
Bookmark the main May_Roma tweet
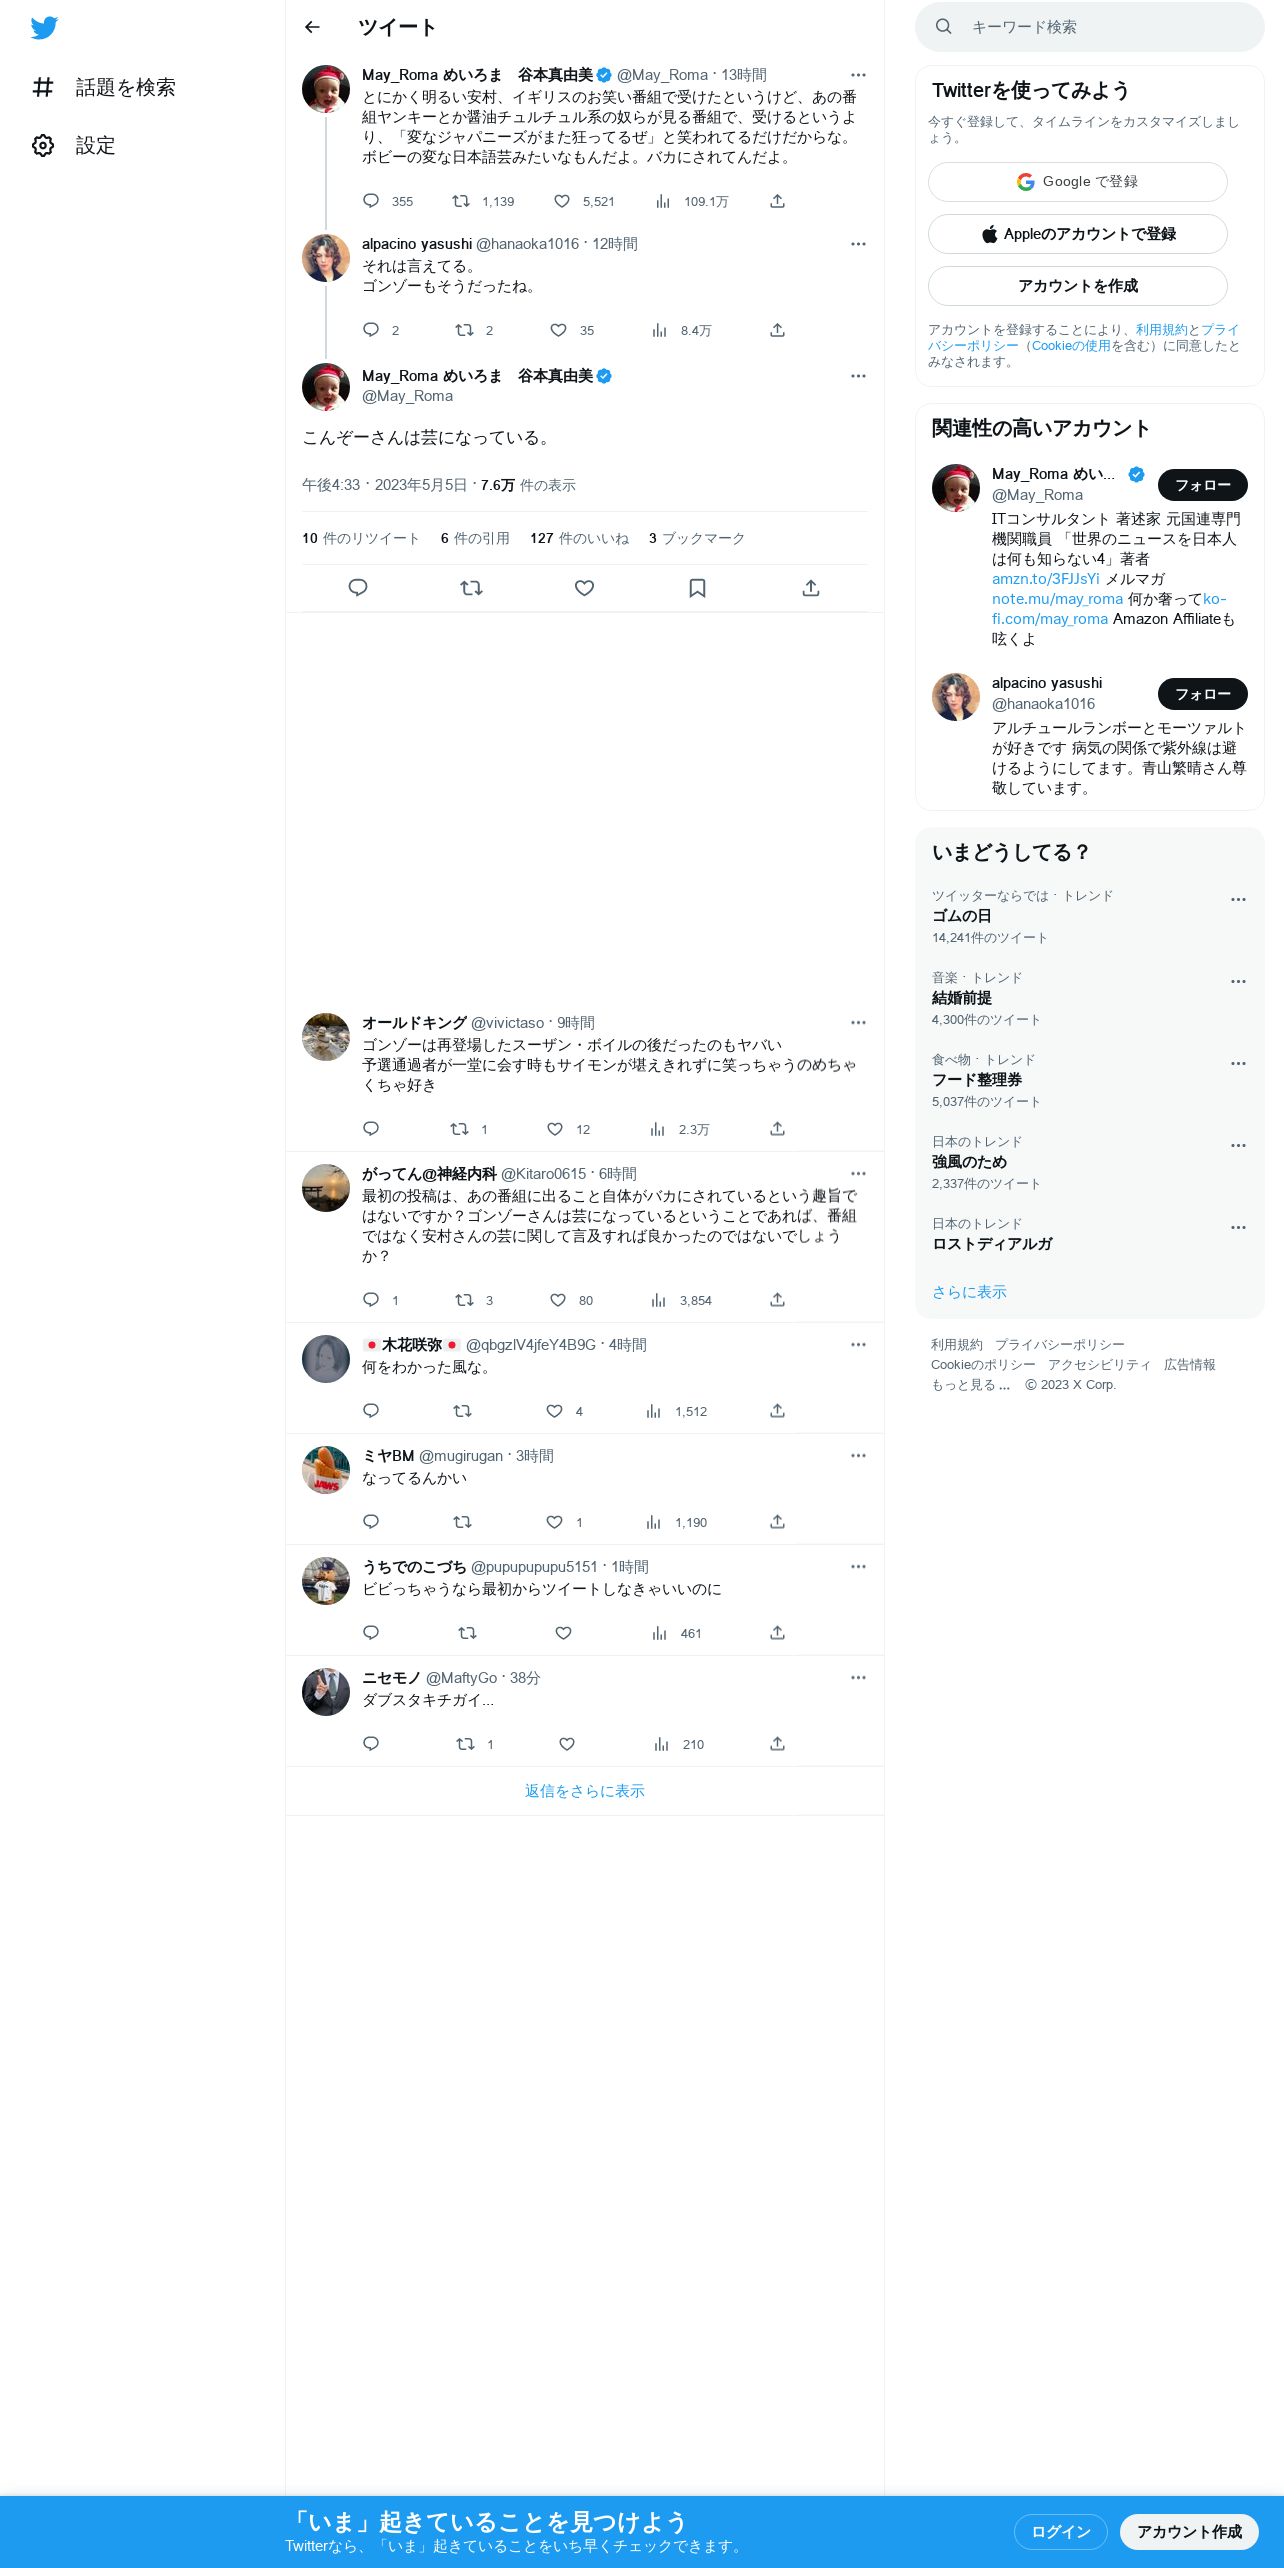[697, 588]
